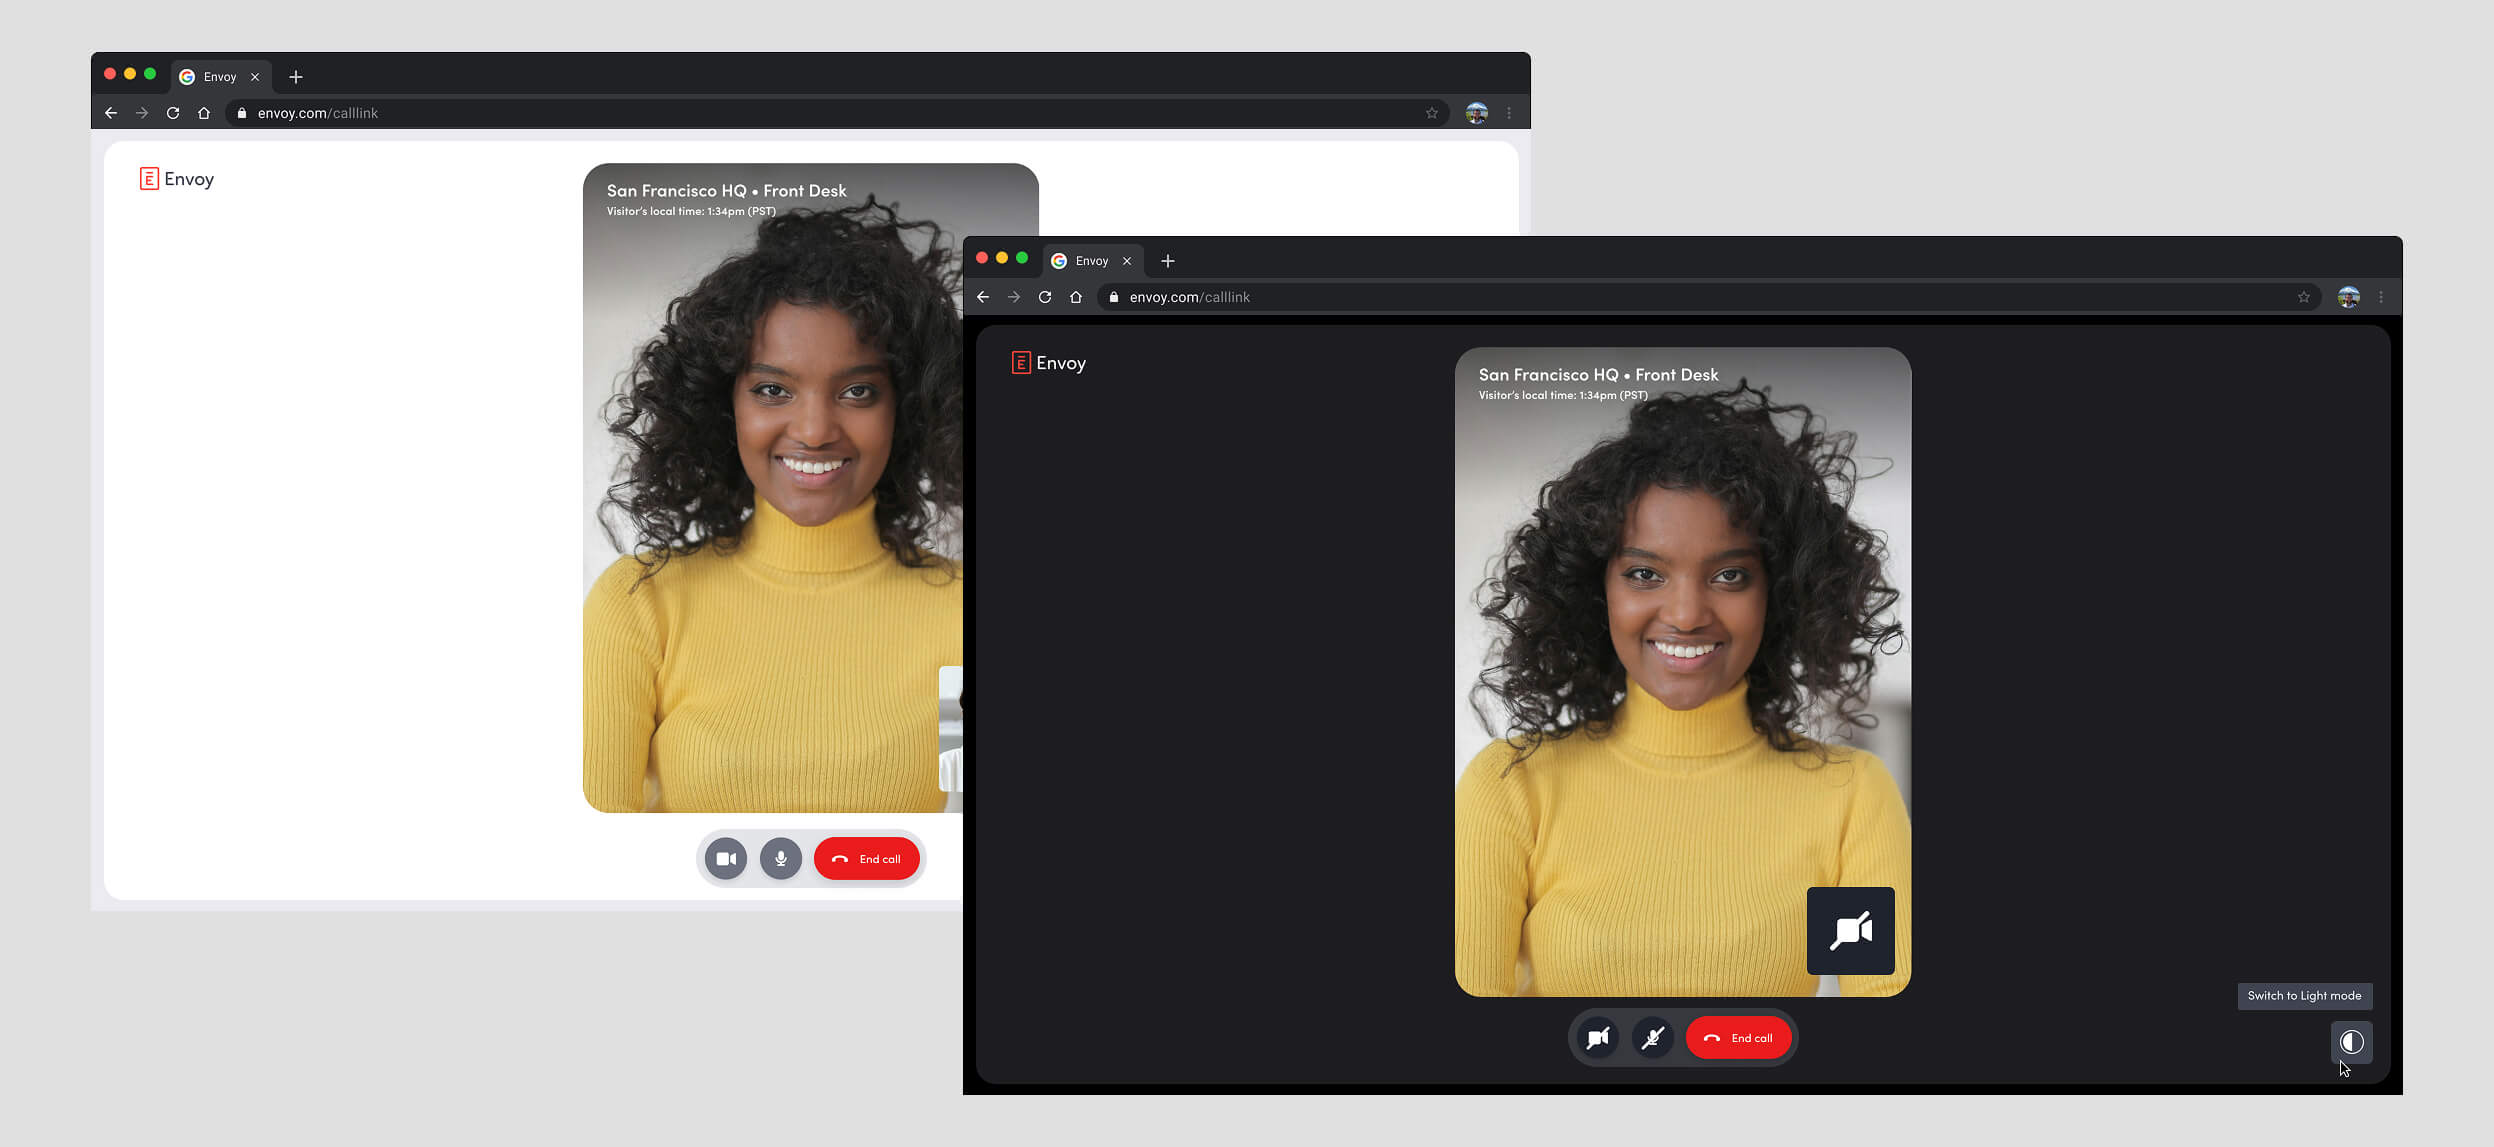Select the Envoy tab in back window
The width and height of the screenshot is (2494, 1147).
(x=219, y=77)
